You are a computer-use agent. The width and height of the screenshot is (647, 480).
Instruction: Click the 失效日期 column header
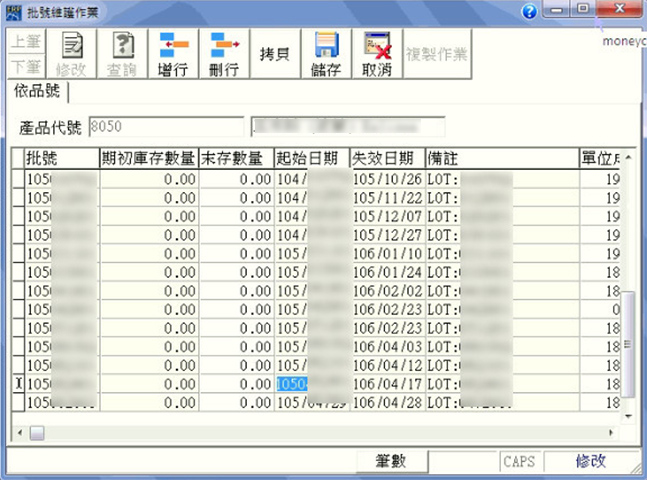tap(386, 158)
